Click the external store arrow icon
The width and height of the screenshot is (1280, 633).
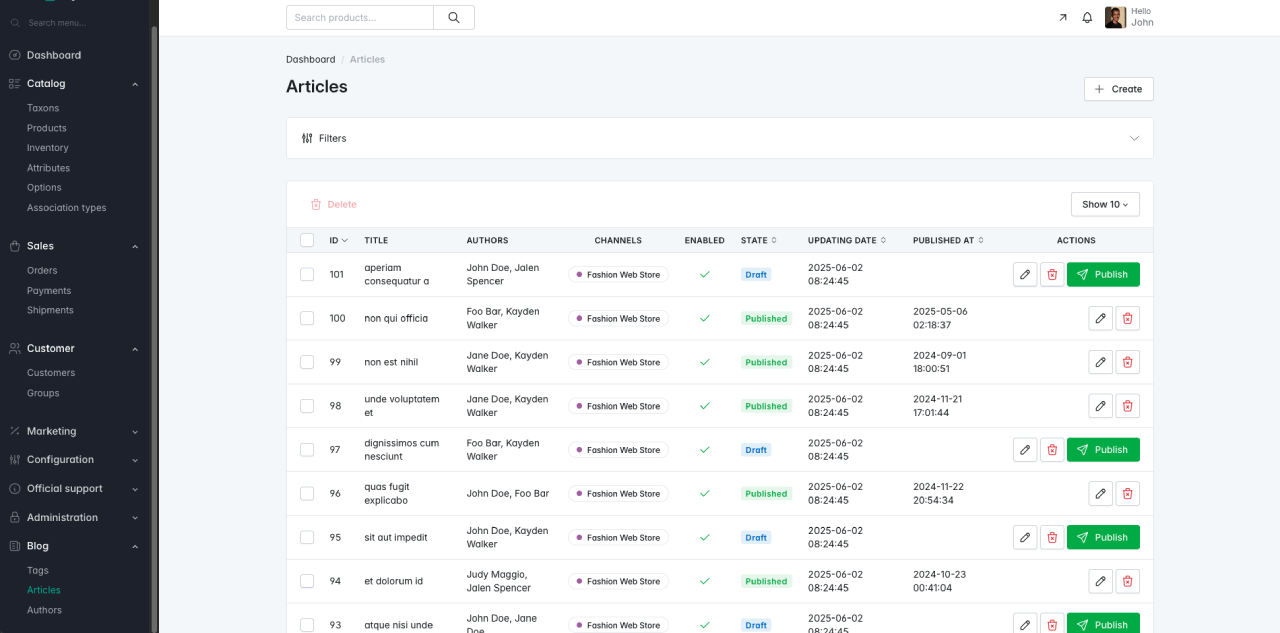tap(1062, 18)
